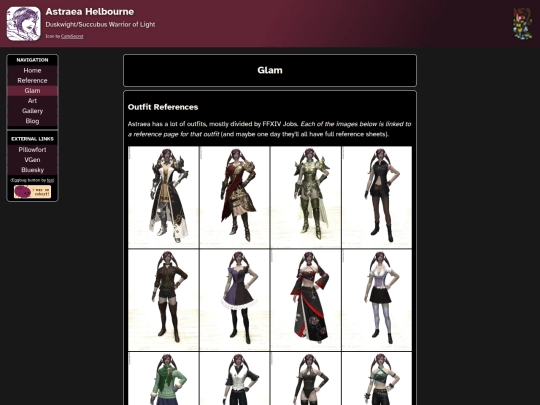Select the Glam navigation item

click(32, 91)
